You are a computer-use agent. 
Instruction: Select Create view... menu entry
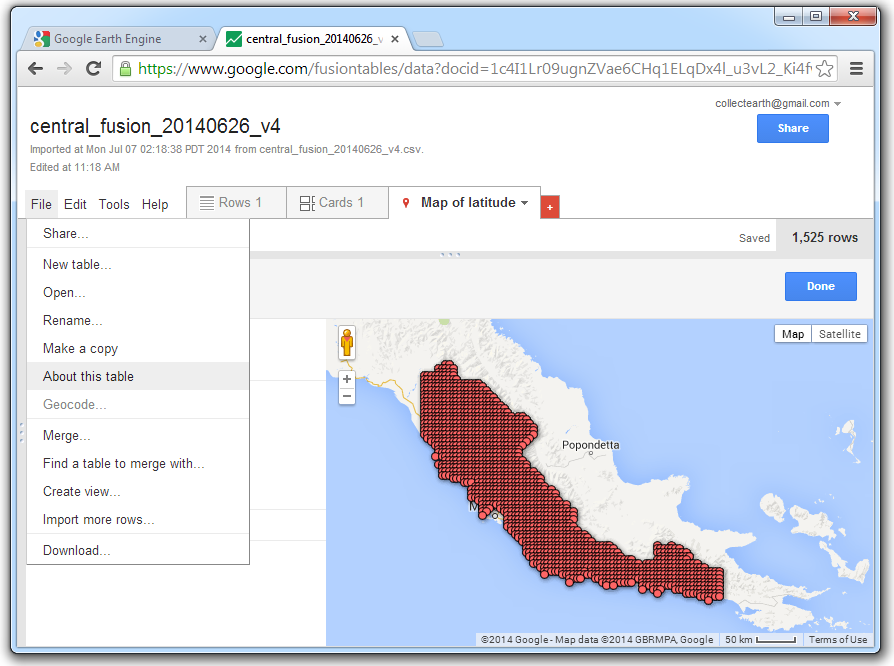coord(138,492)
